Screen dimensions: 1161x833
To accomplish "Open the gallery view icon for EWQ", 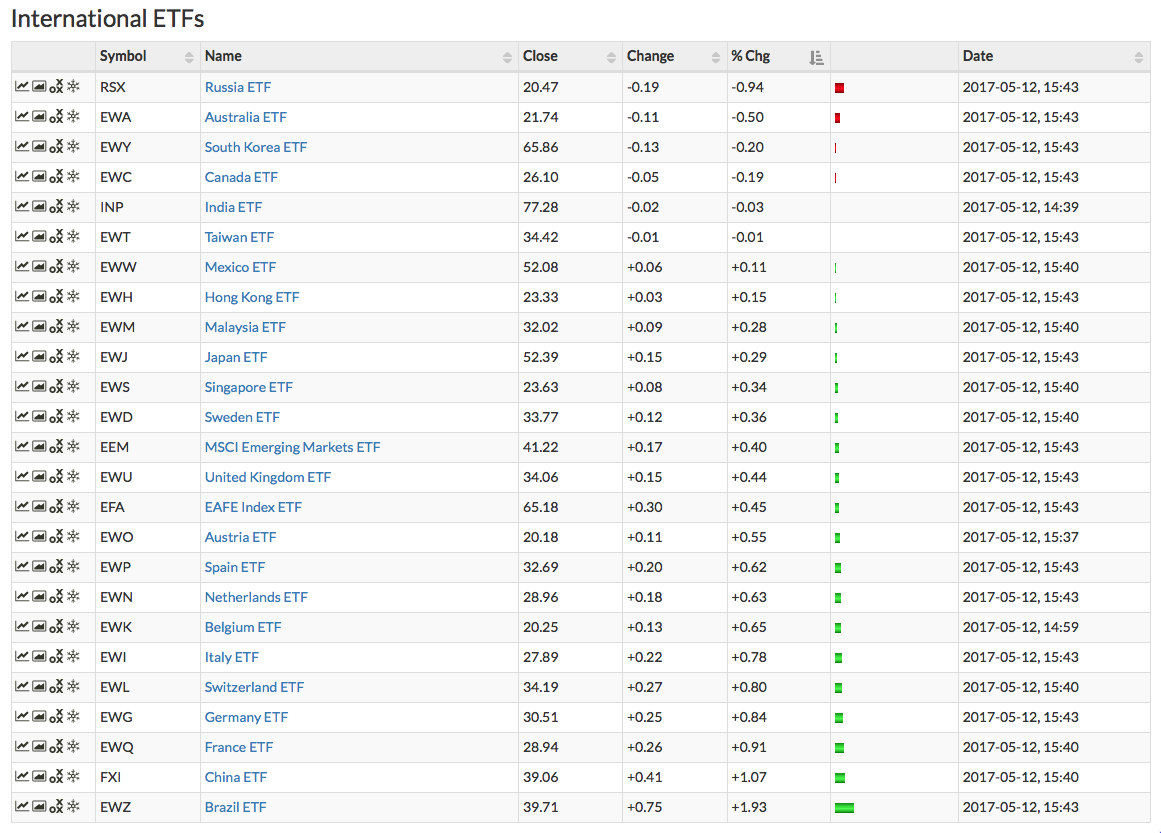I will tap(39, 746).
